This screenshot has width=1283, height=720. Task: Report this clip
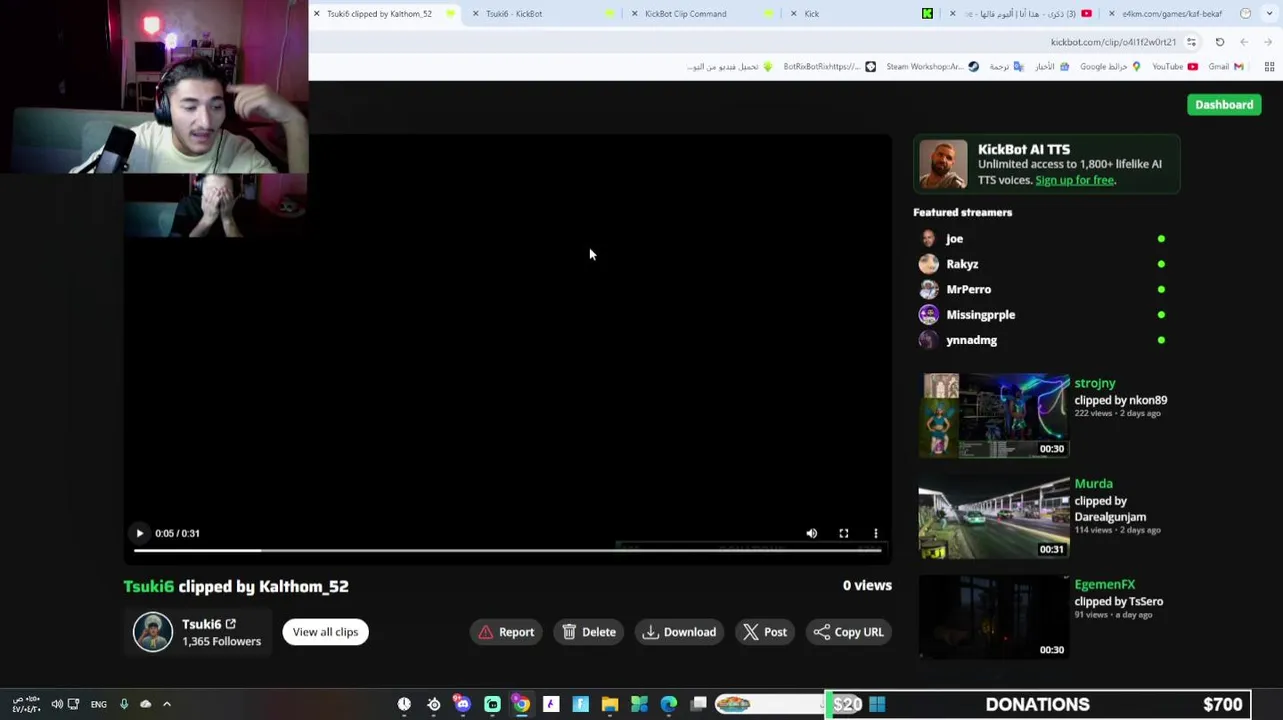(506, 632)
